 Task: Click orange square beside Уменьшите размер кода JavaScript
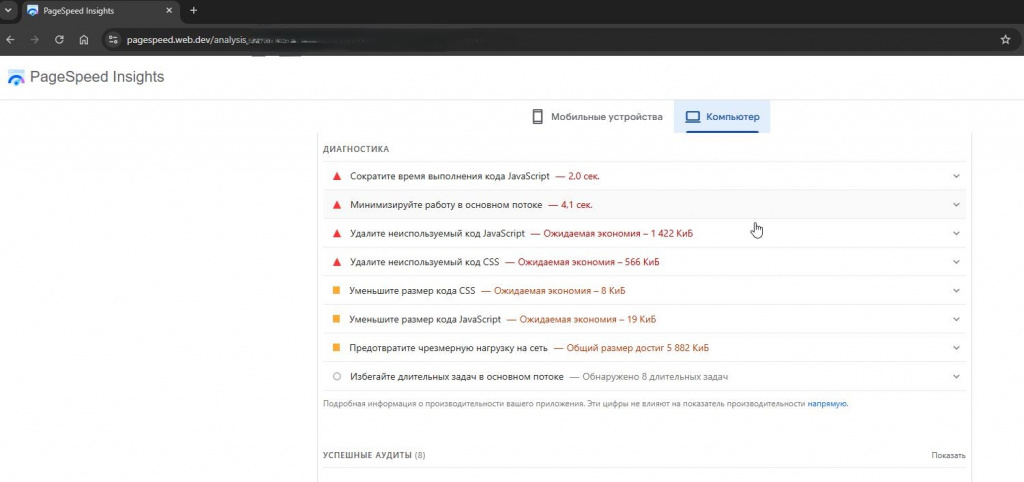[336, 319]
